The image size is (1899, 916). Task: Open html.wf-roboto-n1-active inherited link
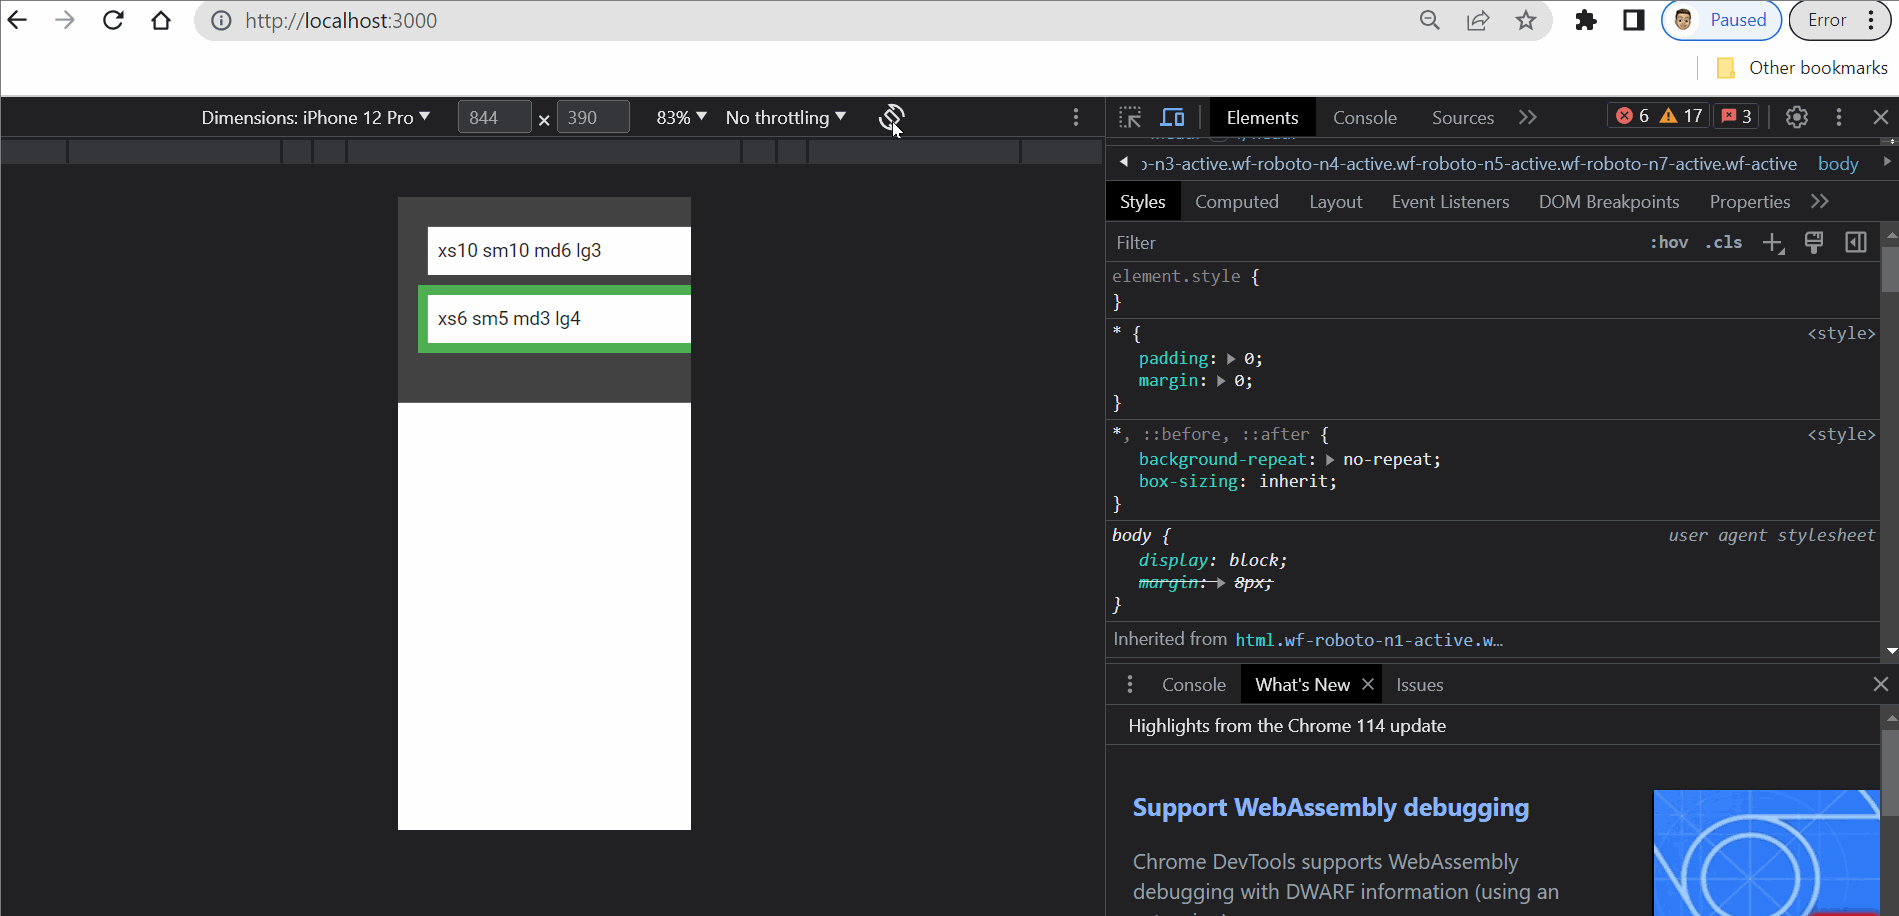click(x=1368, y=640)
